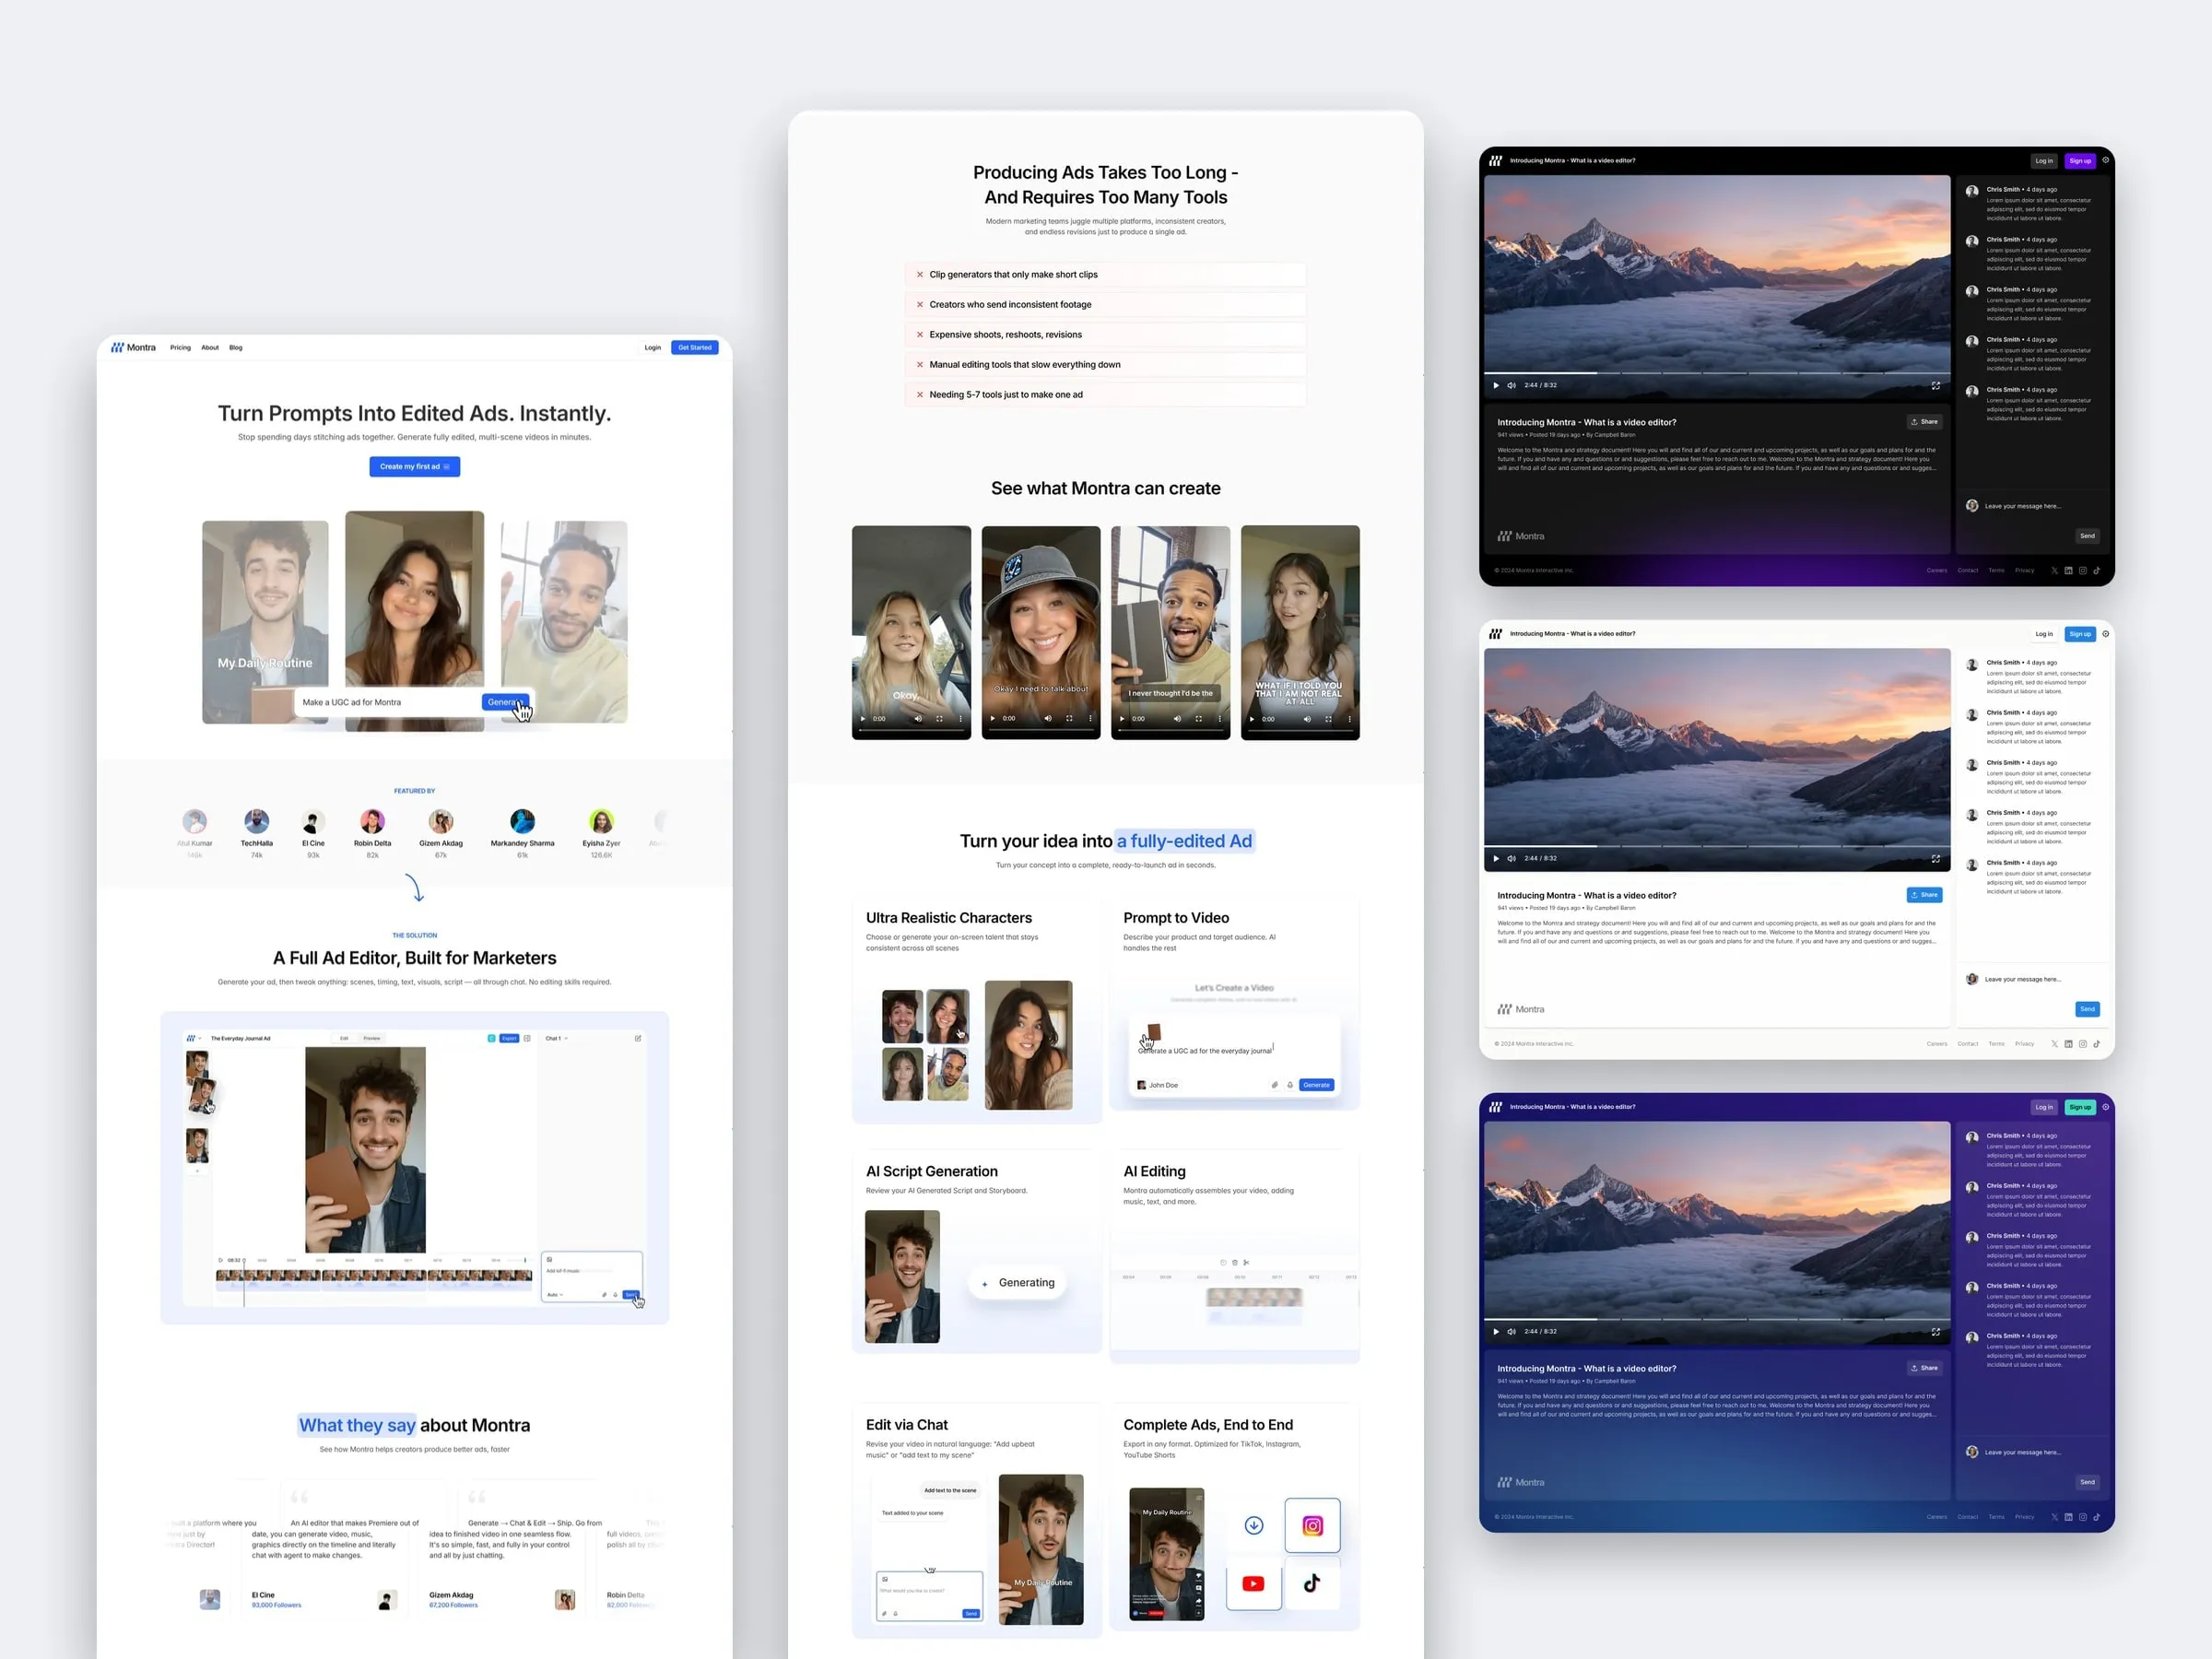This screenshot has height=1659, width=2212.
Task: Click Pricing in the Montra landing nav
Action: [x=180, y=348]
